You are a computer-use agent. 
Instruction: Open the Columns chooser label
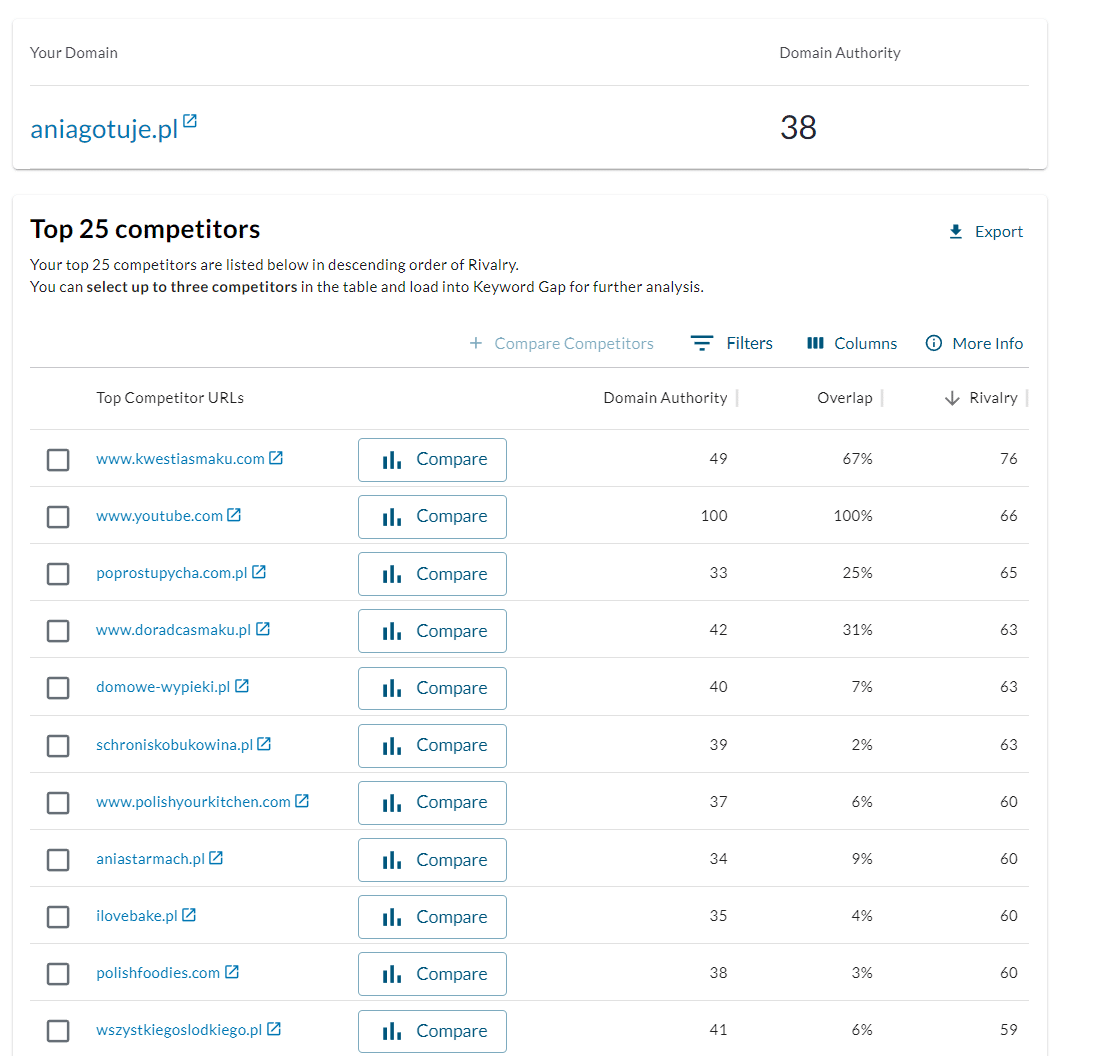(866, 343)
